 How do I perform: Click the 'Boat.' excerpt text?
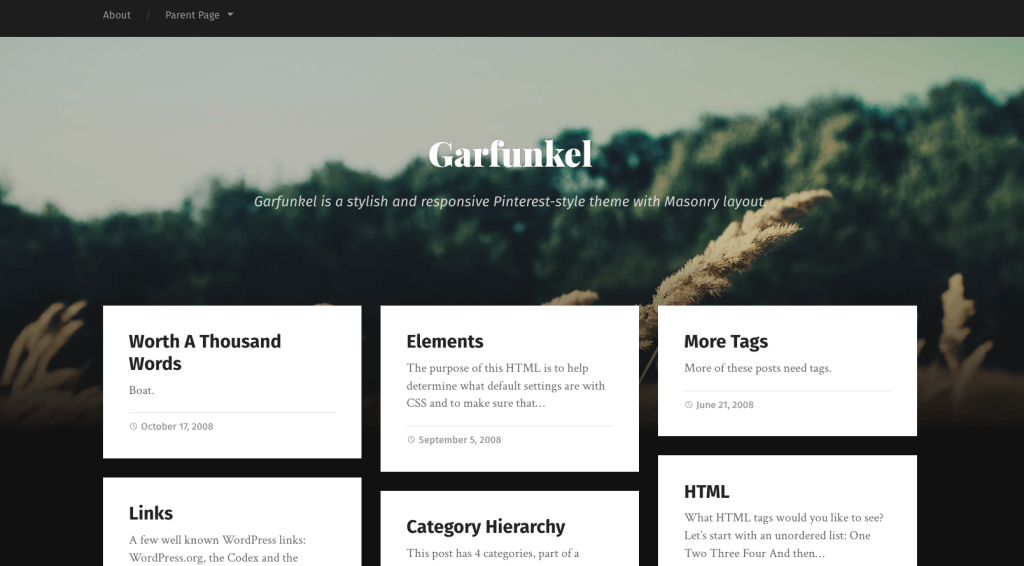[x=142, y=390]
